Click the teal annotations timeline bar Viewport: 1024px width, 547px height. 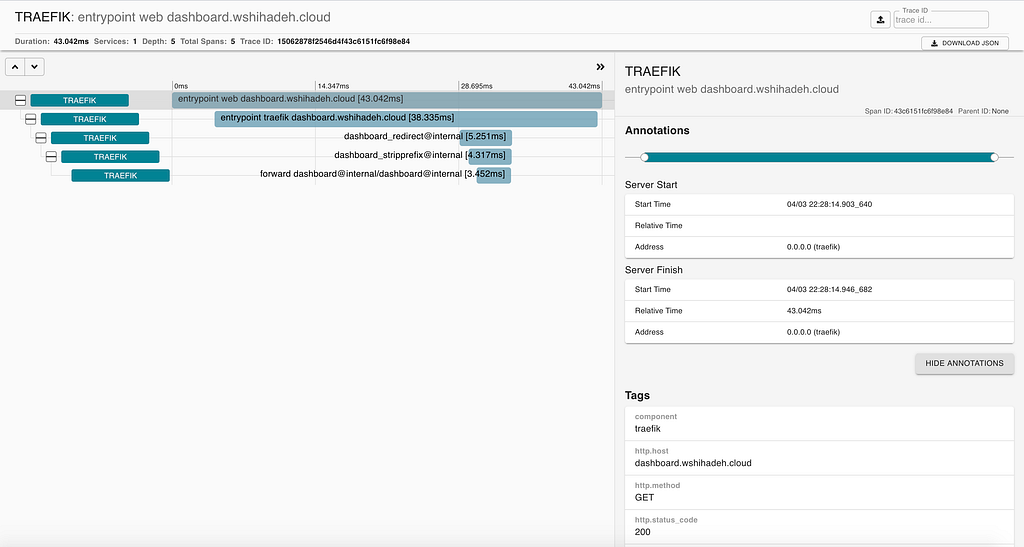tap(819, 157)
